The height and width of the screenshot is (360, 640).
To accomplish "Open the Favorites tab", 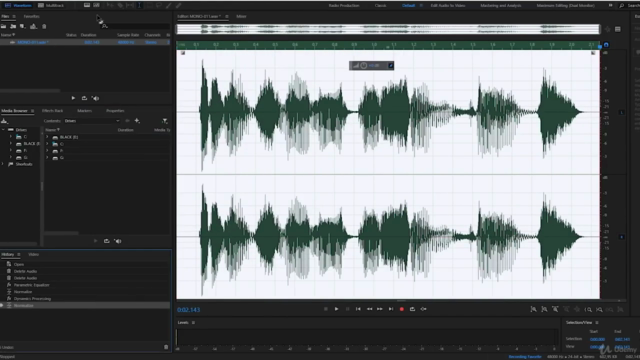I will [31, 16].
